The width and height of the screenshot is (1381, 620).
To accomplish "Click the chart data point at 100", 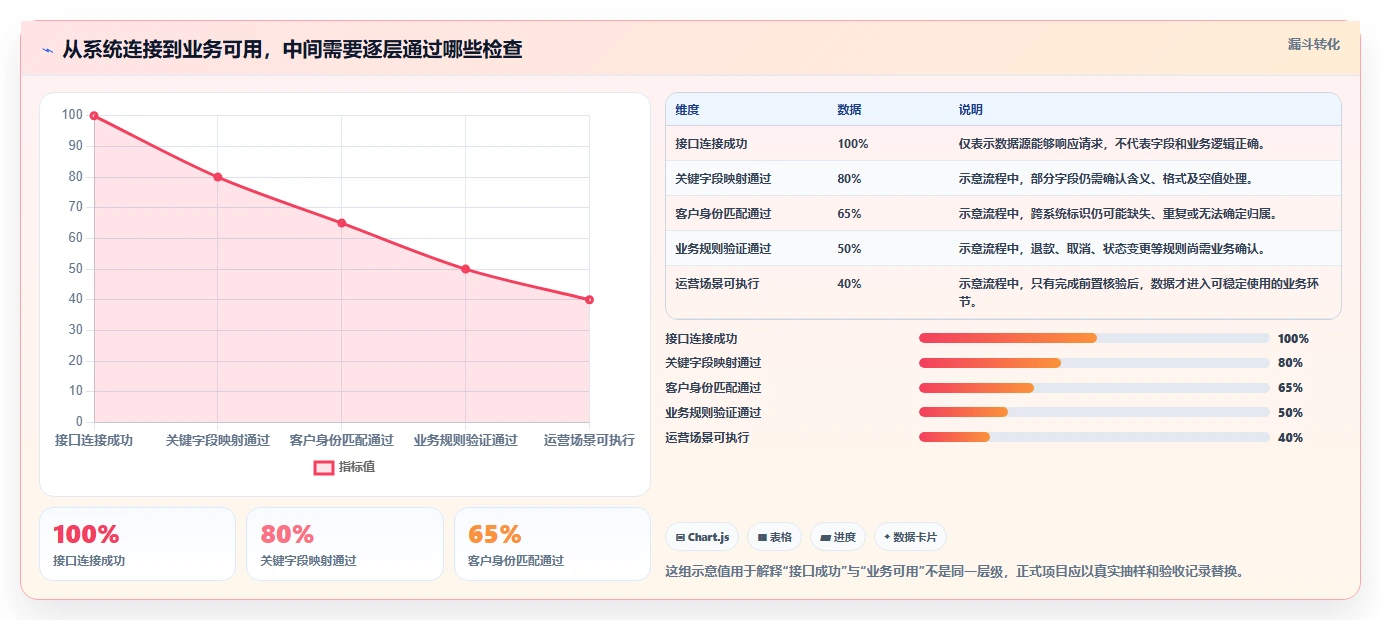I will click(94, 116).
